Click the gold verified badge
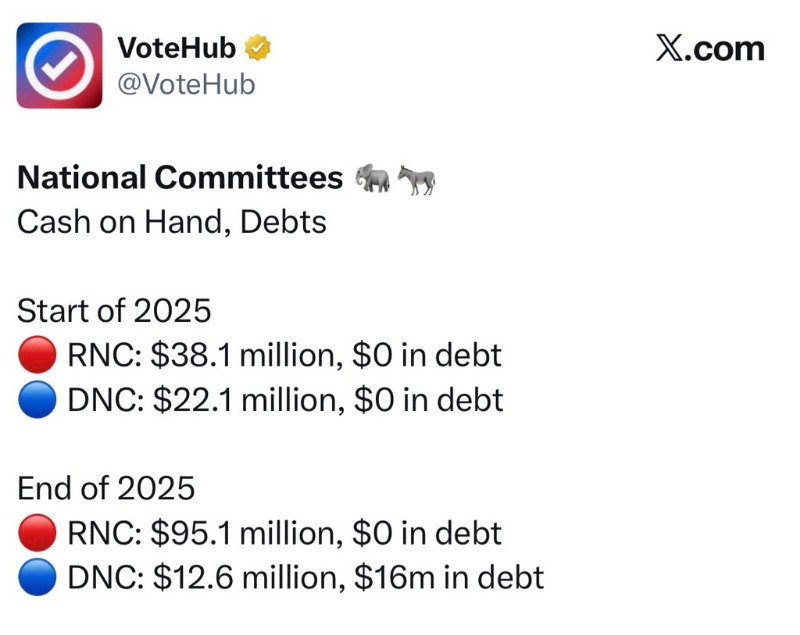Viewport: 800px width, 635px height. (259, 47)
